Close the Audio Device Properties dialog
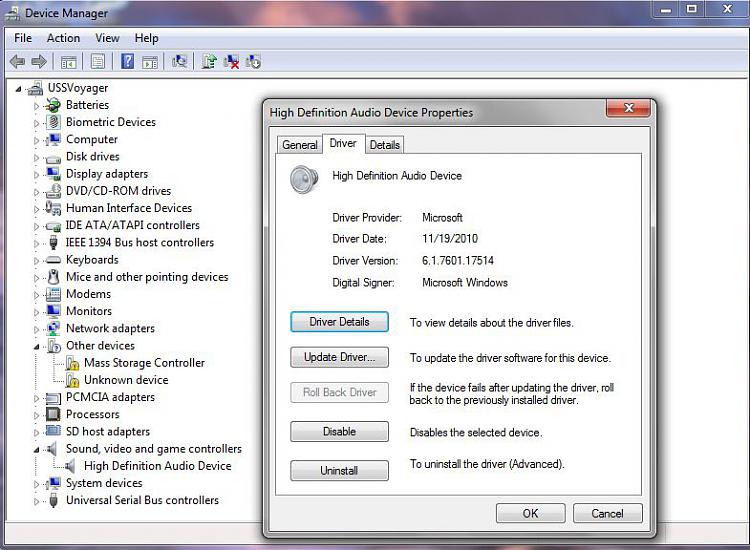 coord(629,108)
